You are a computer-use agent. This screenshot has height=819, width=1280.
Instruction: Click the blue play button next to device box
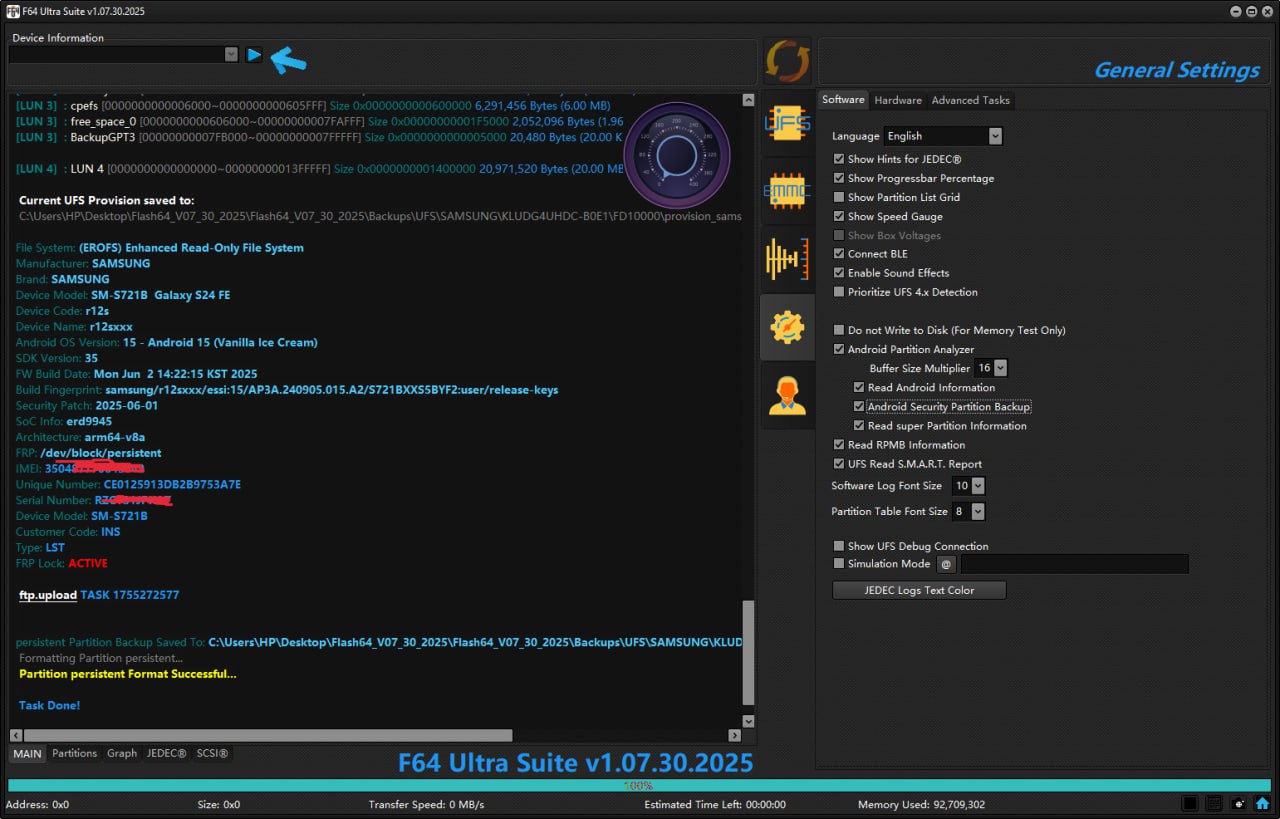(254, 55)
